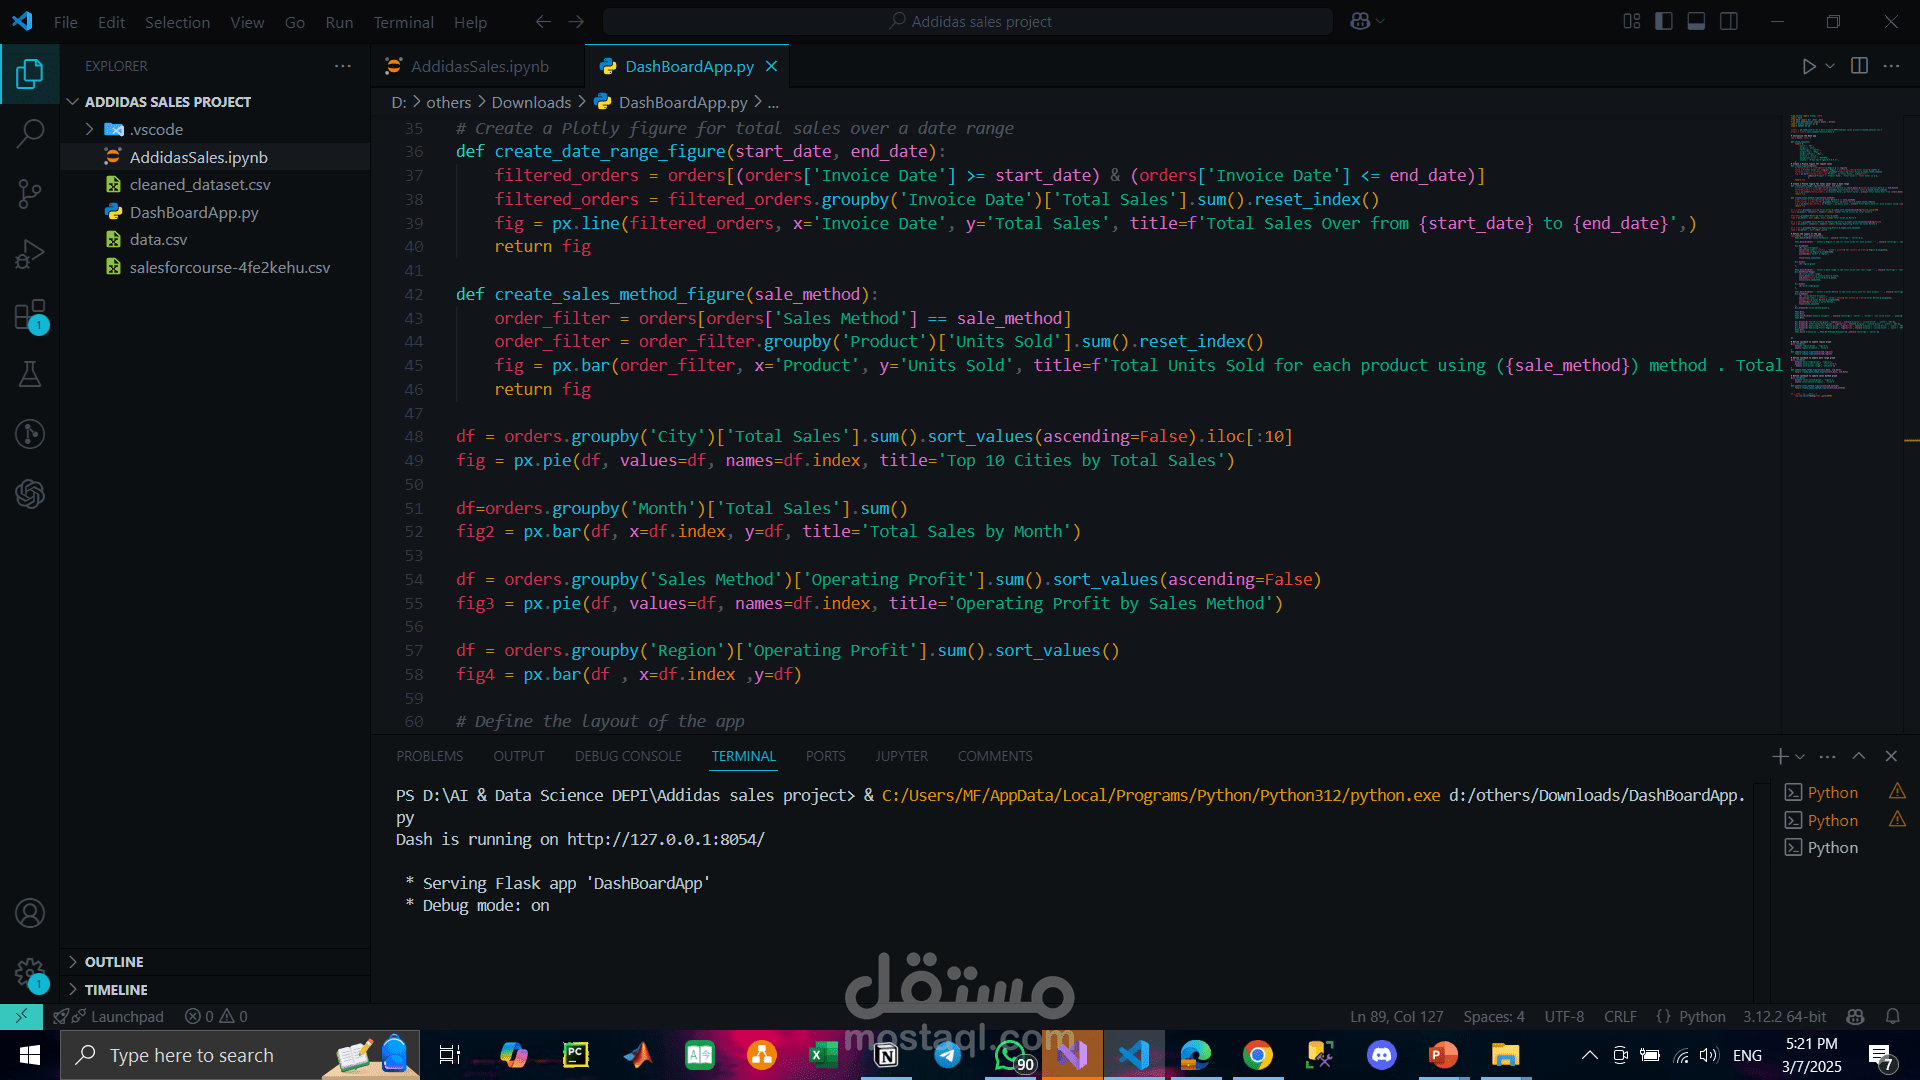Open the Accounts menu icon
This screenshot has height=1080, width=1920.
tap(30, 913)
